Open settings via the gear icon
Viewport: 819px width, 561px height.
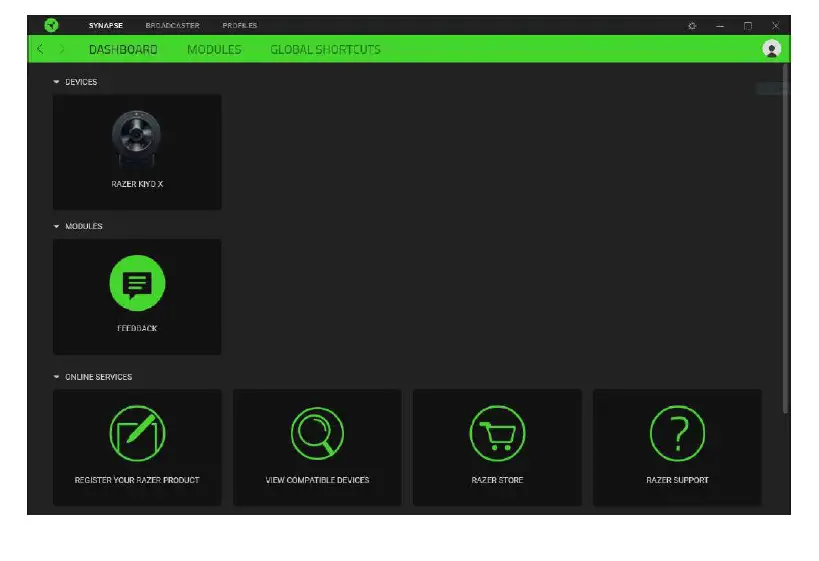[x=692, y=26]
